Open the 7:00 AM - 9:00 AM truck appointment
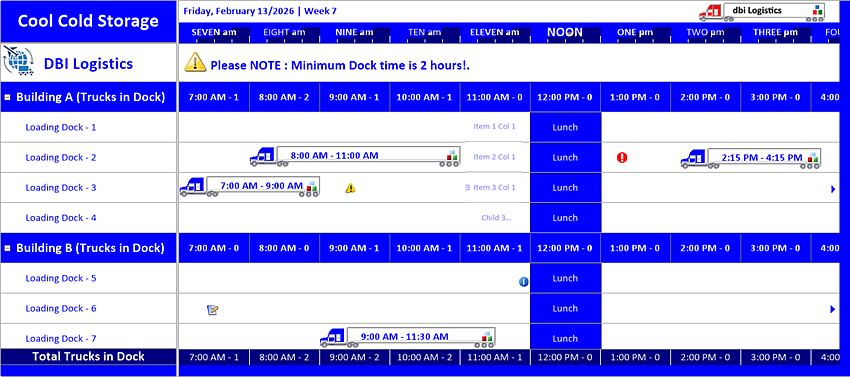The image size is (850, 377). tap(249, 187)
